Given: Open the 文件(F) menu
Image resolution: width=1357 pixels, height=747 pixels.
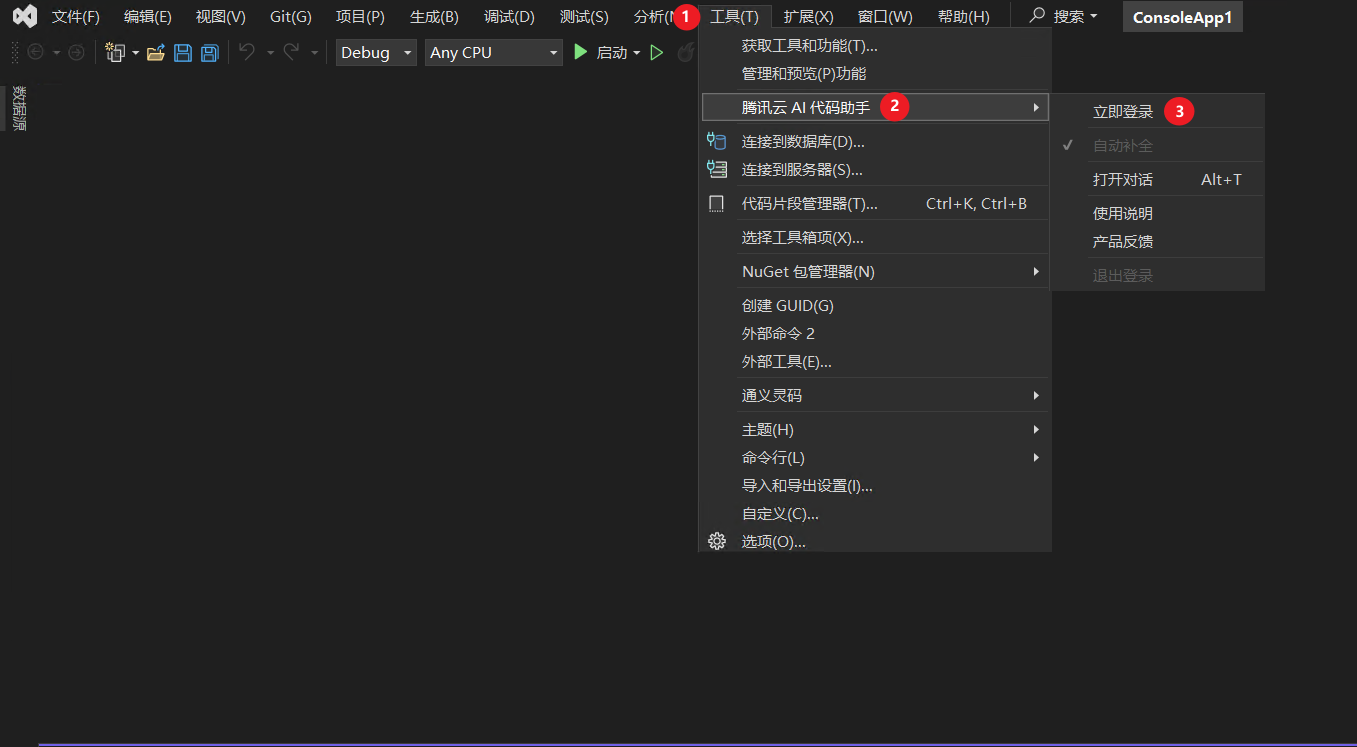Looking at the screenshot, I should (x=76, y=17).
